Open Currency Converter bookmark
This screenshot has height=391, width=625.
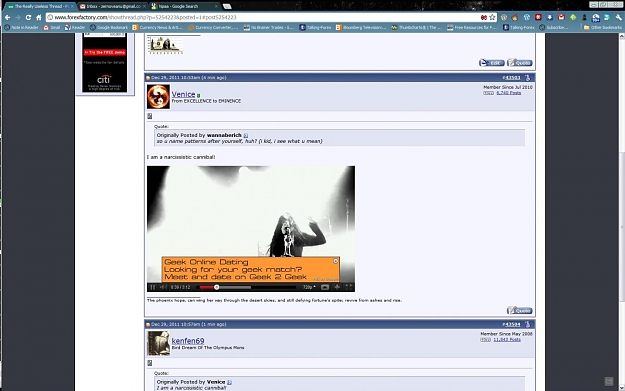click(213, 28)
